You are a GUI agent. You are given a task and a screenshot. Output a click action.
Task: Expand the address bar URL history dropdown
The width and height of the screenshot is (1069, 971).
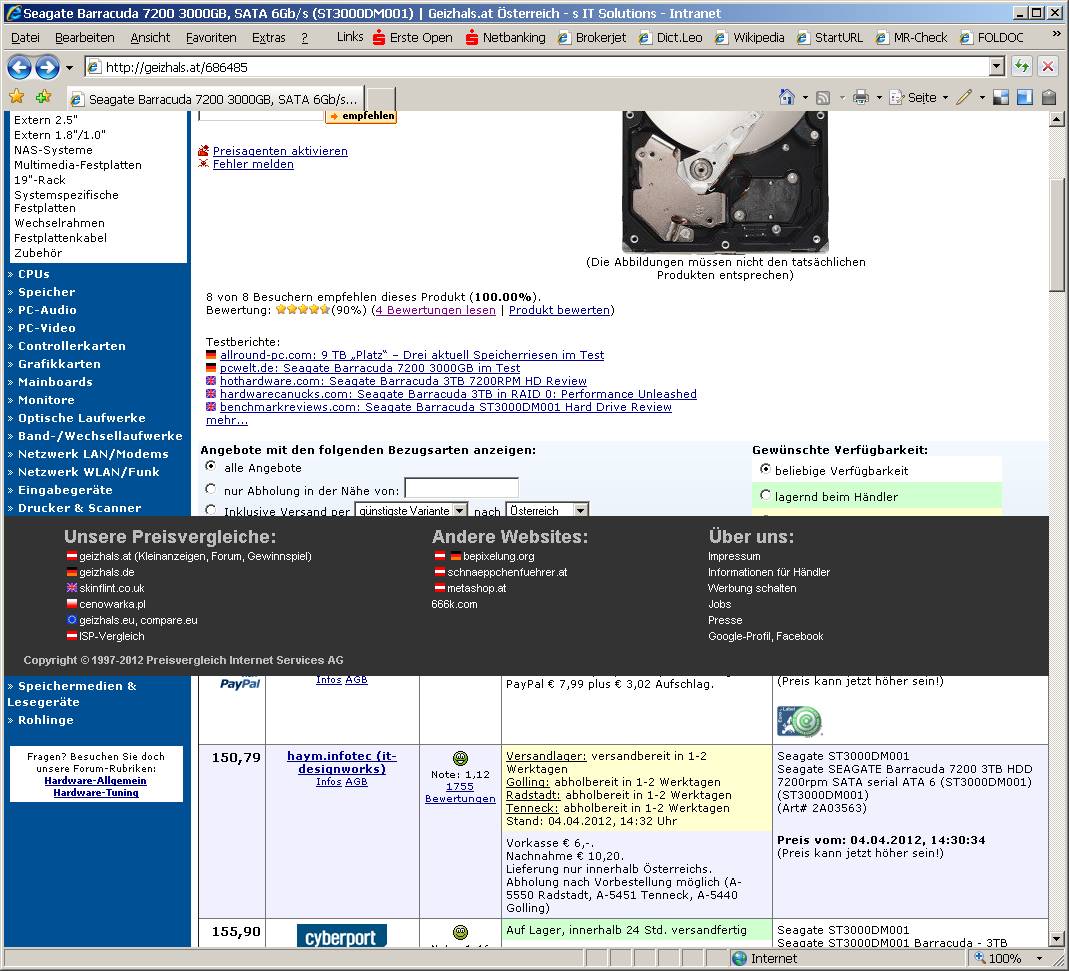(x=996, y=67)
